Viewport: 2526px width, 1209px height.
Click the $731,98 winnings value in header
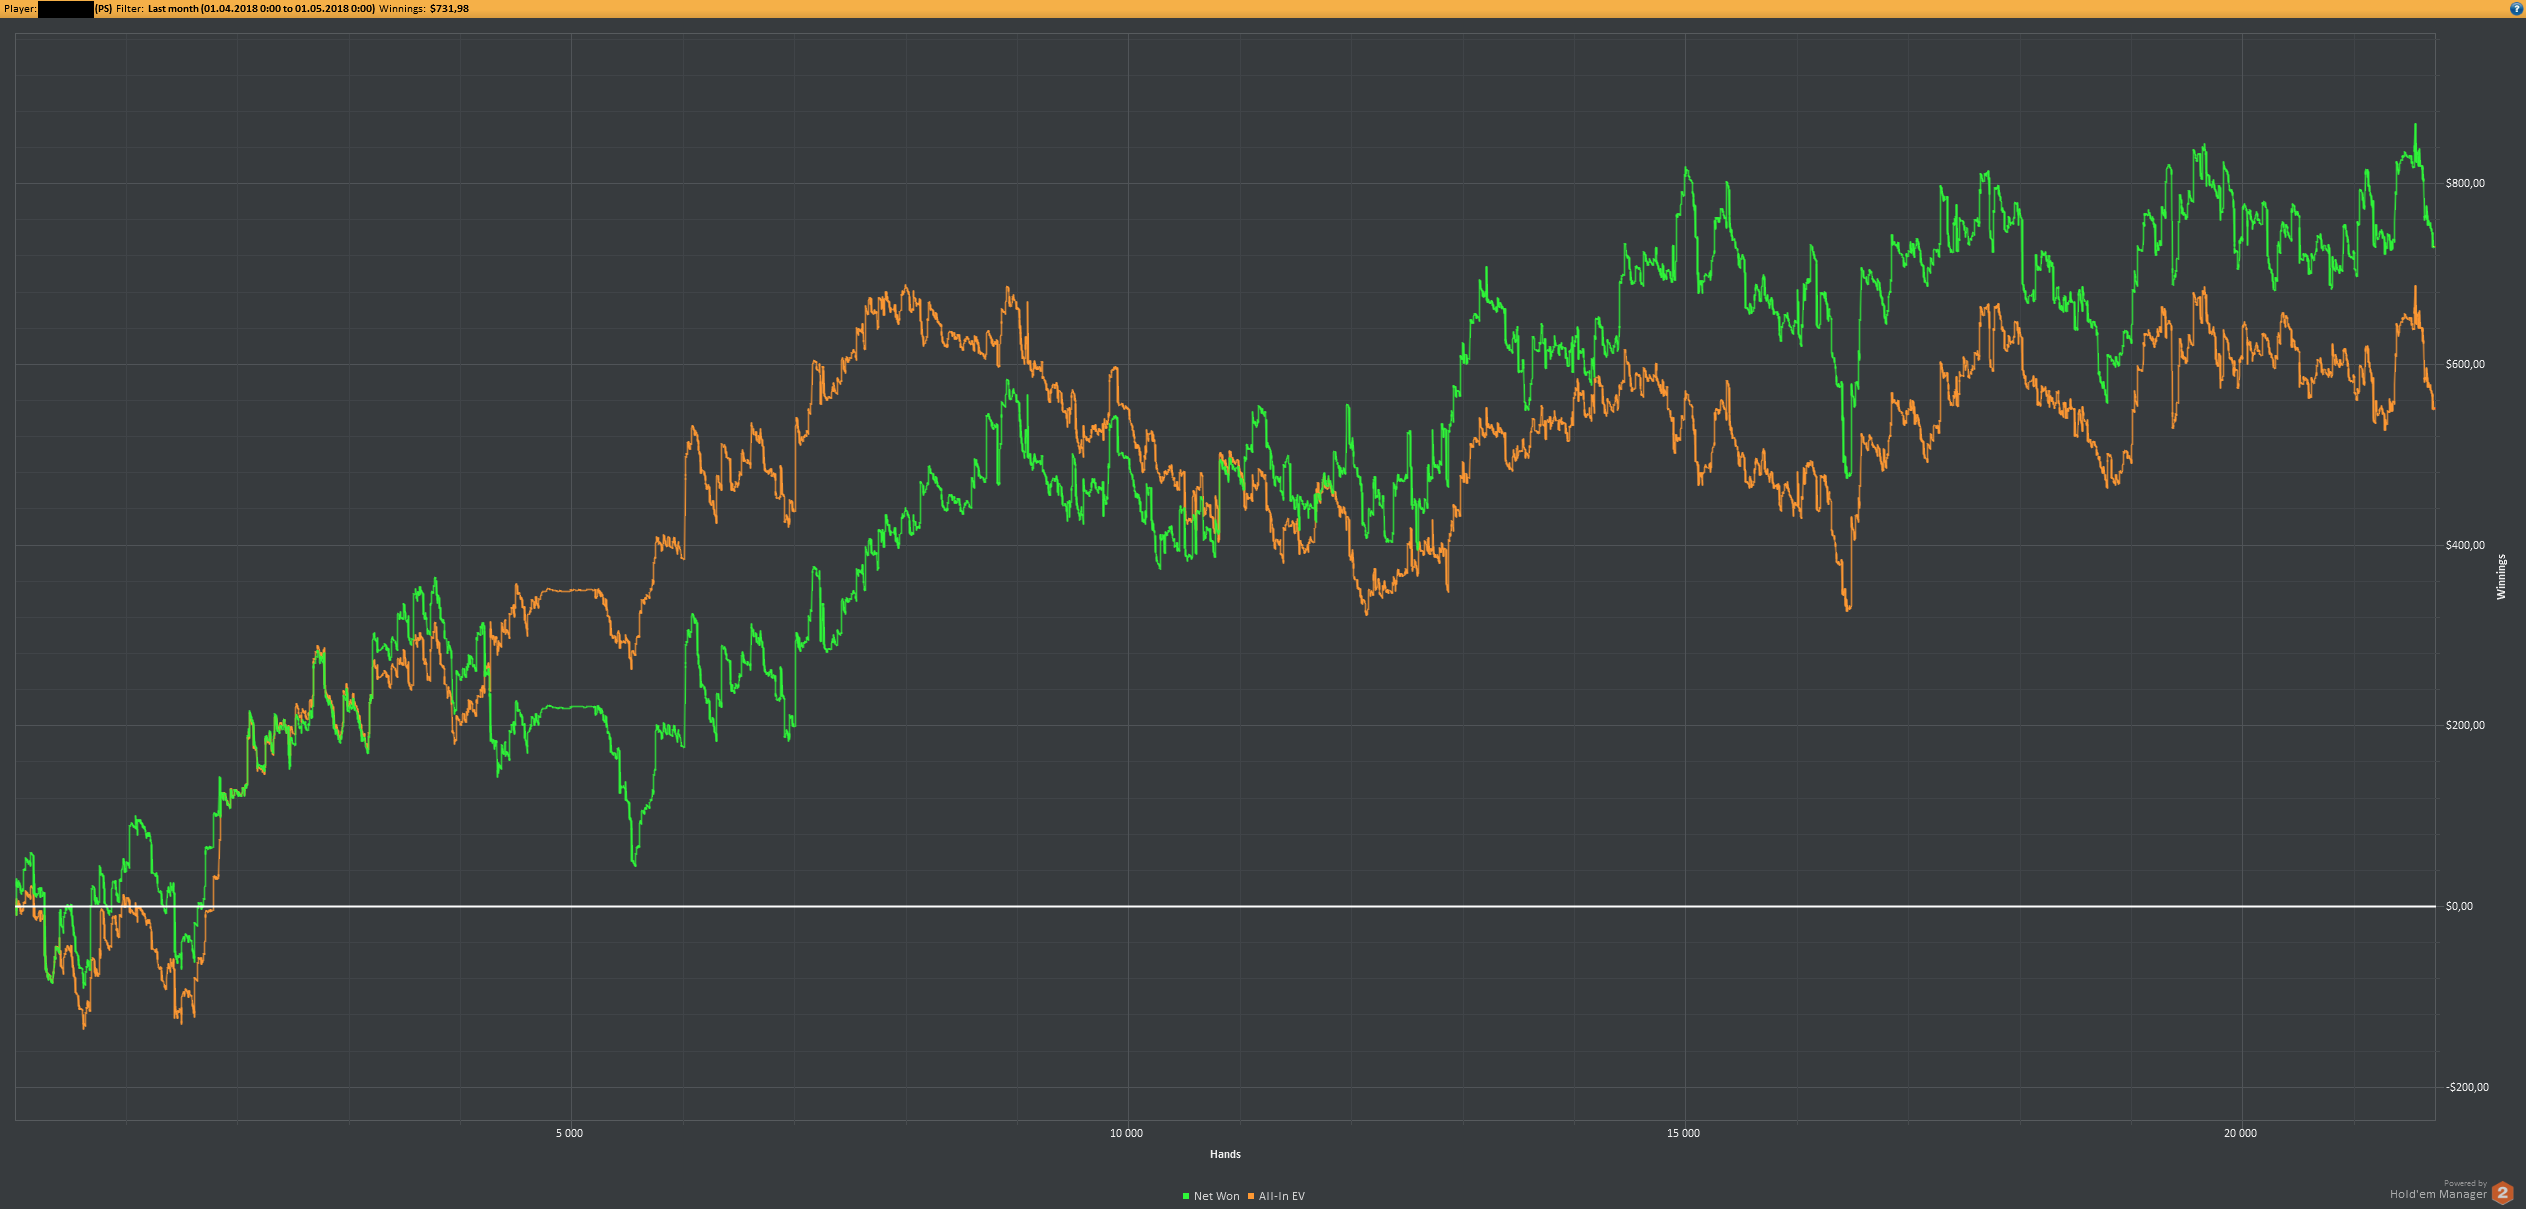(449, 8)
